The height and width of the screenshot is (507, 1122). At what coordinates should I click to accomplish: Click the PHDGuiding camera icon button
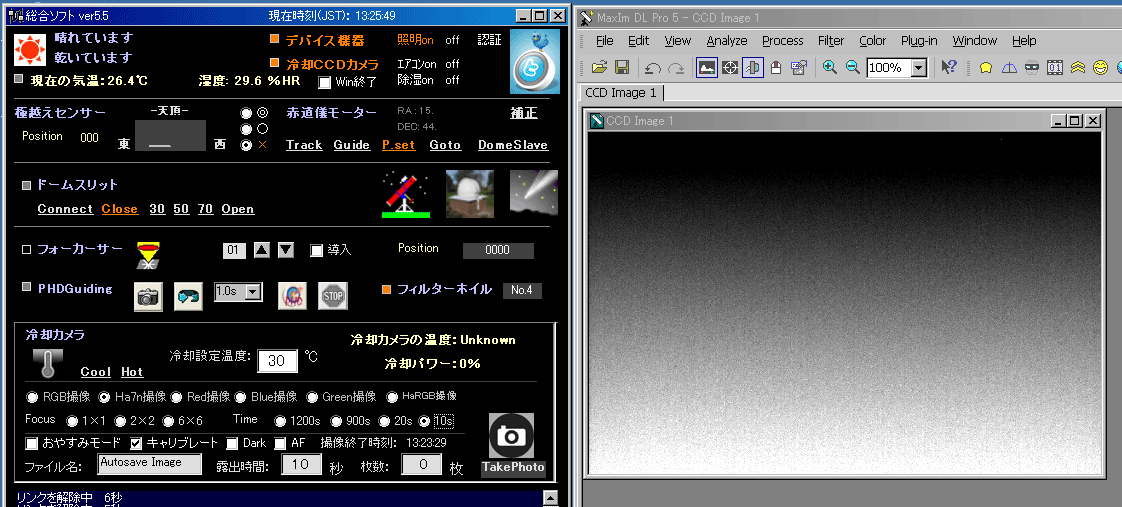coord(148,296)
